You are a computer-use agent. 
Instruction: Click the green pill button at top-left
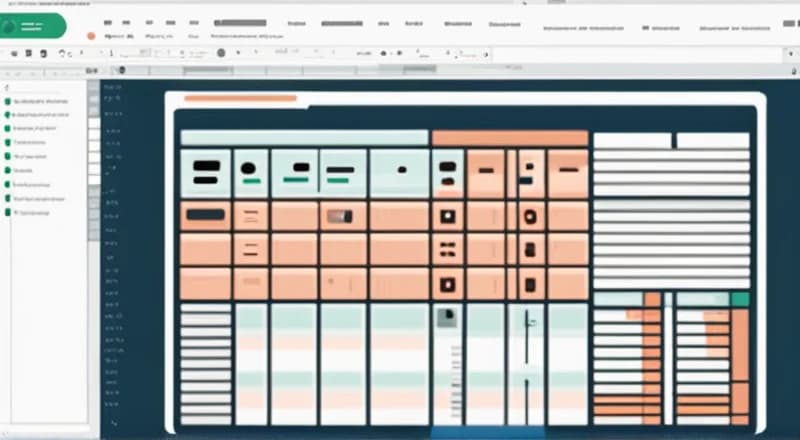point(32,27)
